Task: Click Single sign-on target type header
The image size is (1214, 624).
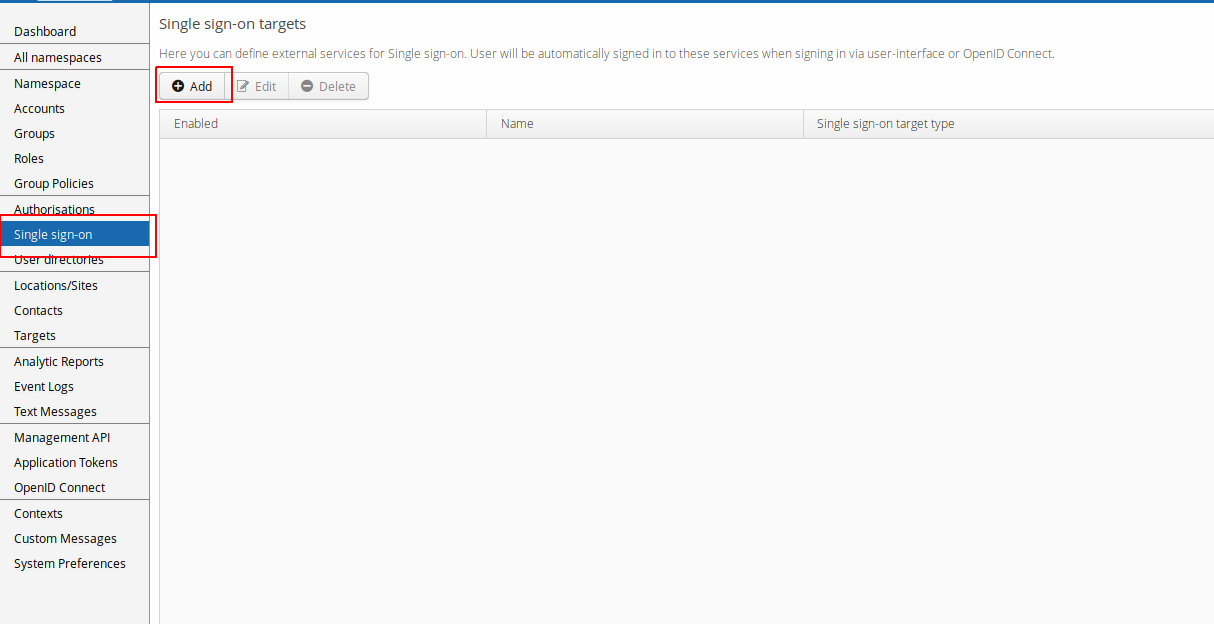Action: click(x=885, y=124)
